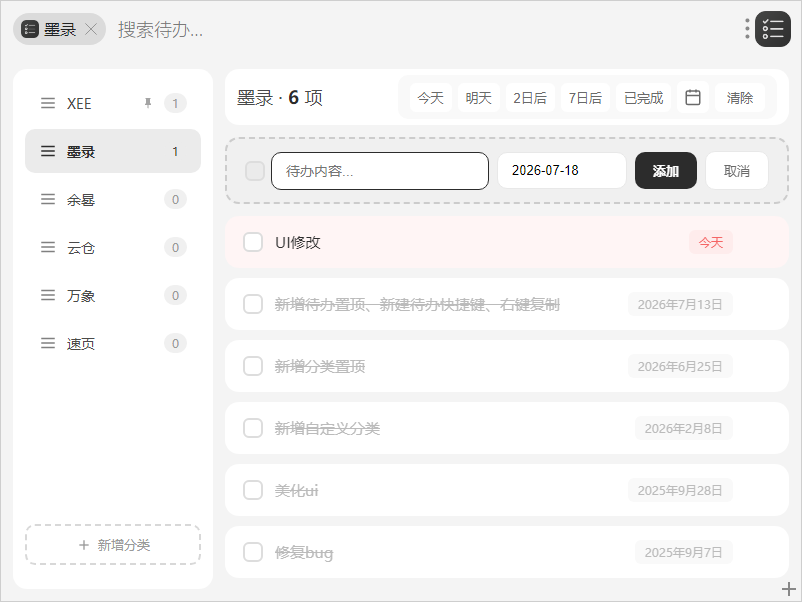Select the XEE category in sidebar

(x=113, y=103)
